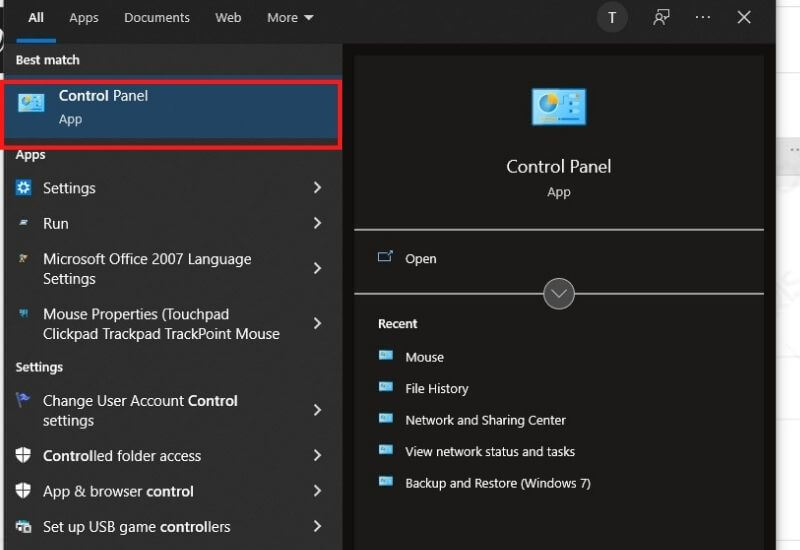Switch to the Apps tab
The height and width of the screenshot is (550, 800).
pyautogui.click(x=84, y=18)
